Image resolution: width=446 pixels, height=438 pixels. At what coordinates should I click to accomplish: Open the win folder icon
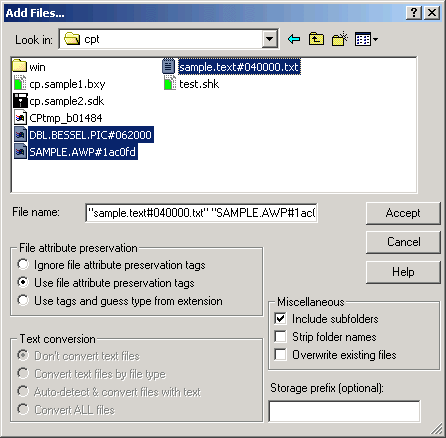tap(19, 66)
